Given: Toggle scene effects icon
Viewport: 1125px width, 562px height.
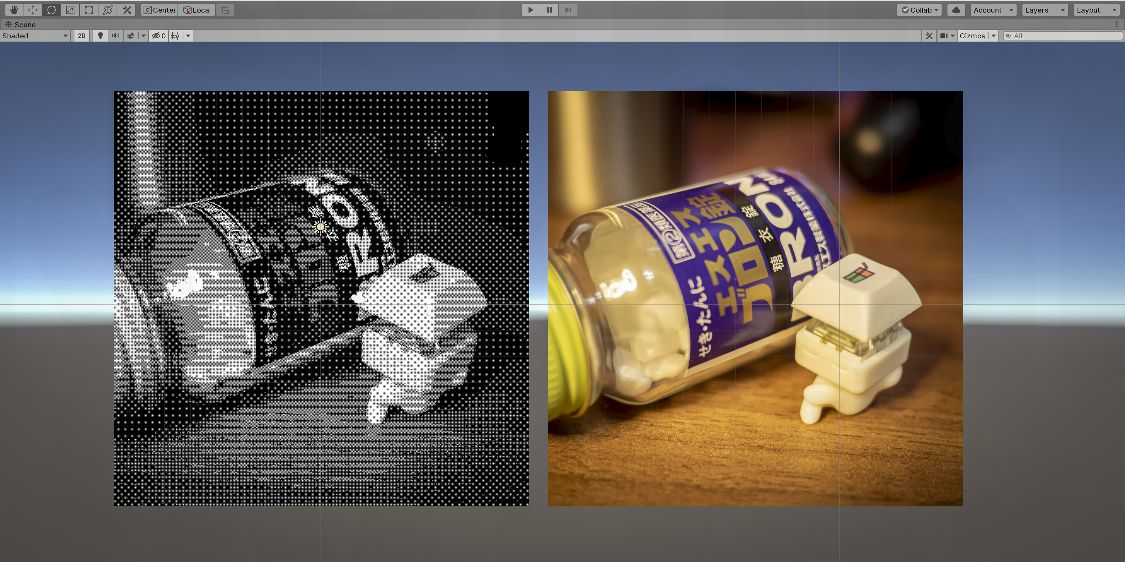Looking at the screenshot, I should (x=131, y=35).
